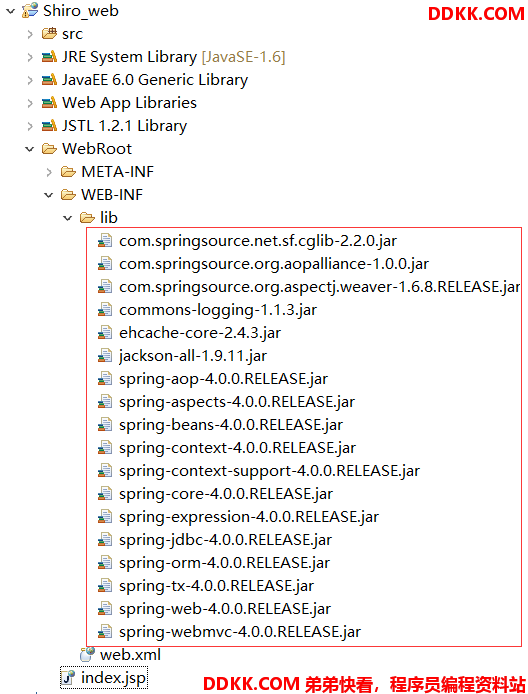Click the Shiro_web project icon
Screen dimensions: 528x694
click(30, 11)
